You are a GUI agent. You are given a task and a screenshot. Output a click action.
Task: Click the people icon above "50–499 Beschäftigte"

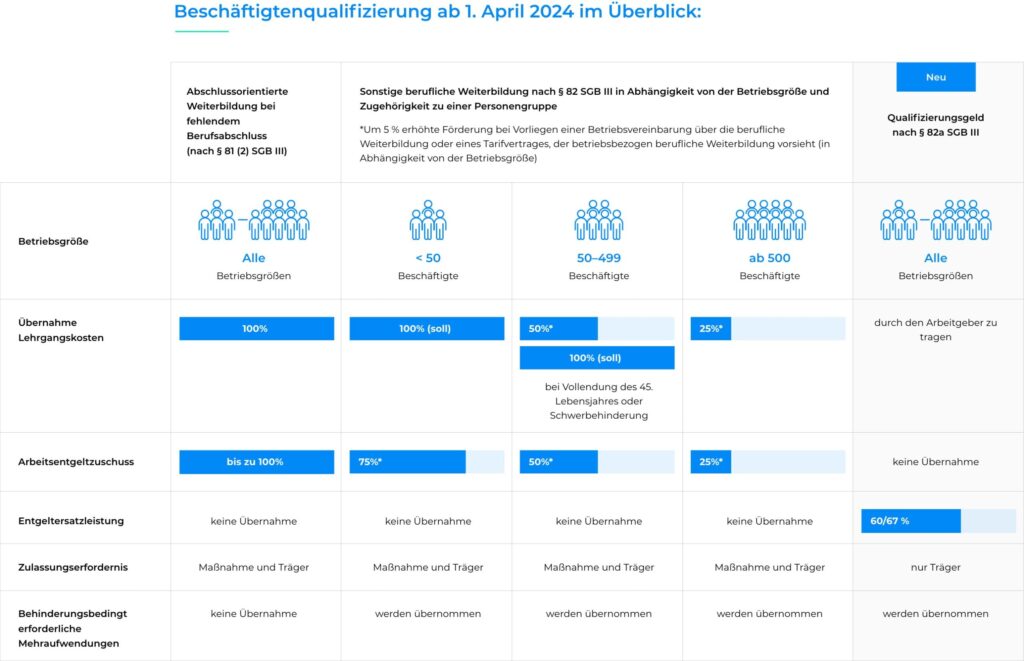(598, 221)
